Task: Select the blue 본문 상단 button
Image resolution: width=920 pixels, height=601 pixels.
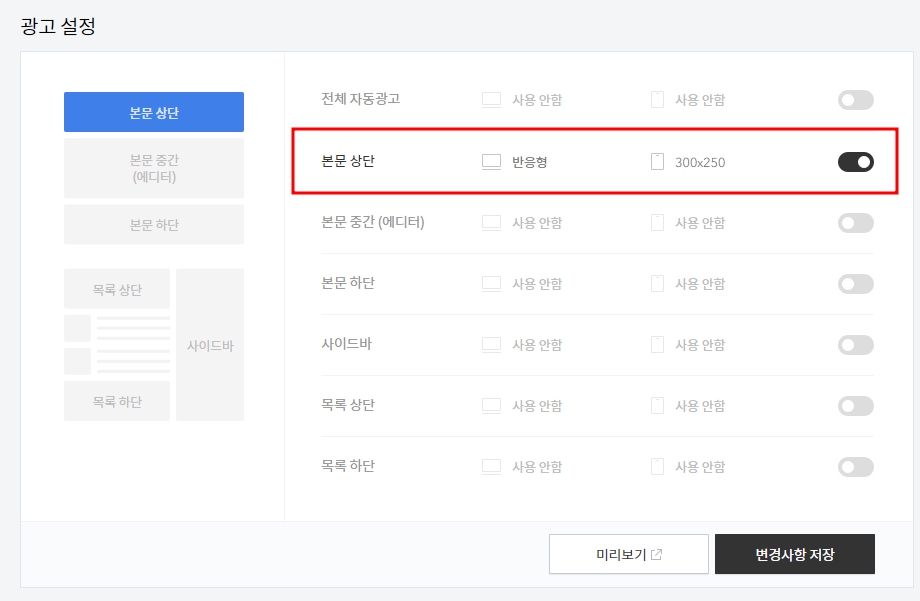Action: pyautogui.click(x=153, y=112)
